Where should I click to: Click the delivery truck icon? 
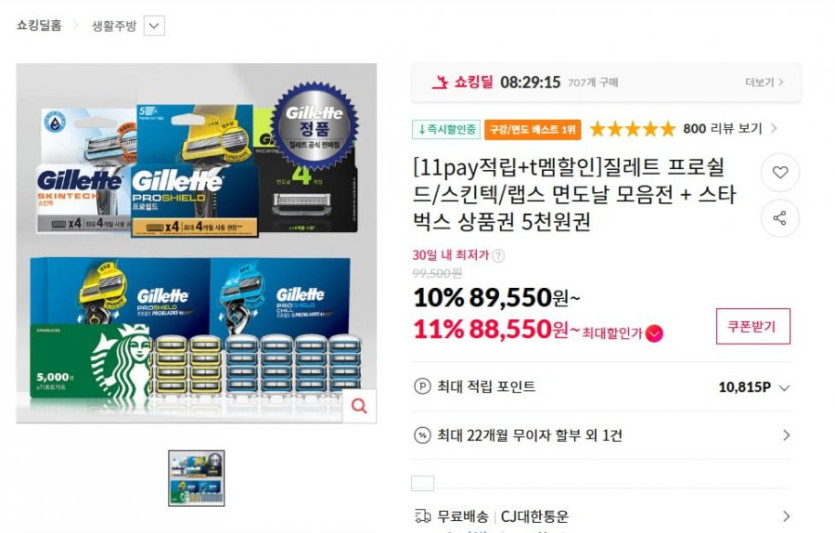422,516
